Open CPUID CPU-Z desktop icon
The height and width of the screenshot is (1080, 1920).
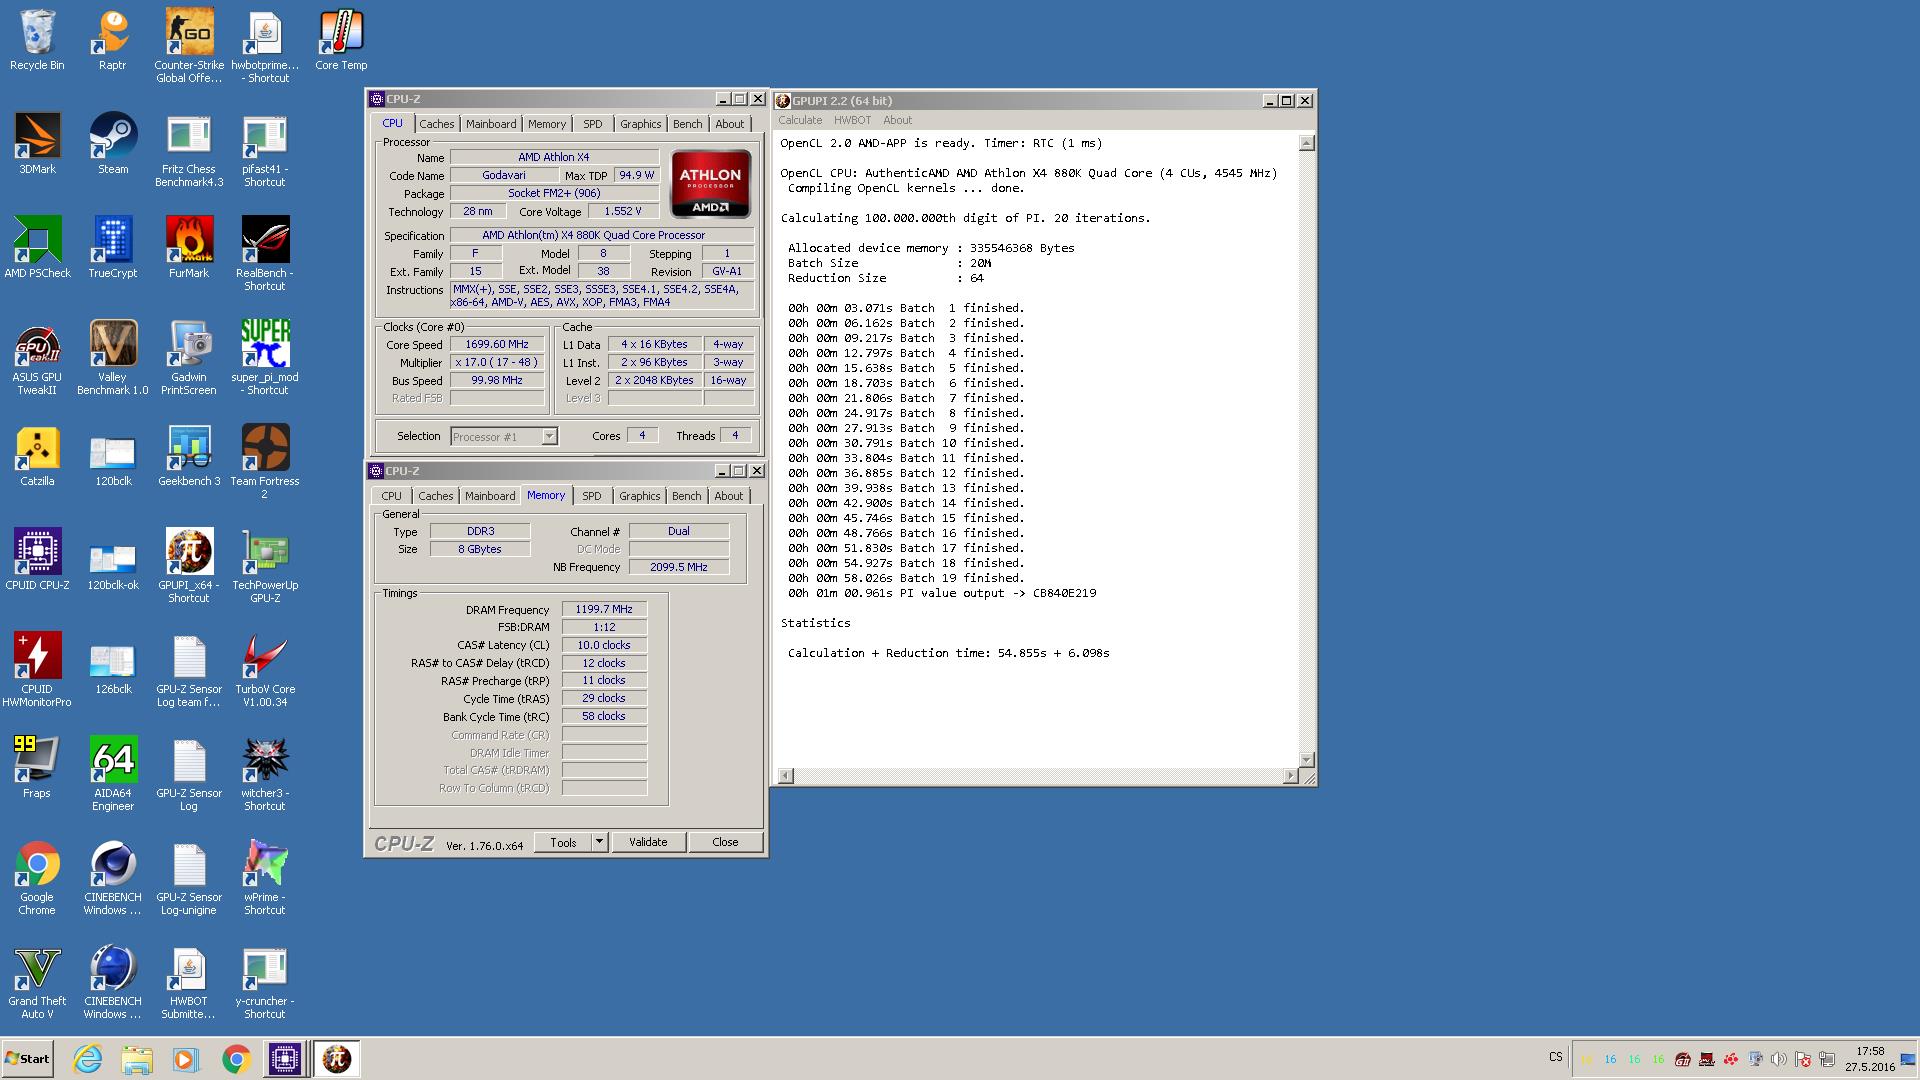pyautogui.click(x=37, y=560)
